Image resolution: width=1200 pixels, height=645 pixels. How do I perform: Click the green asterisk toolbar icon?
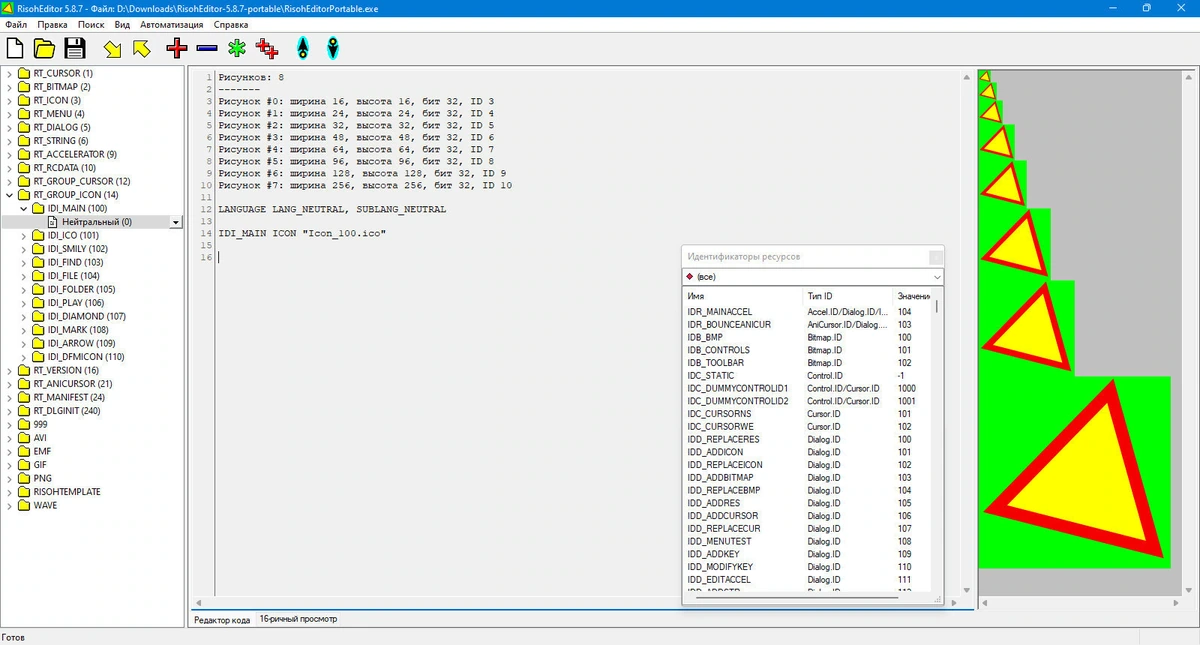pos(237,47)
